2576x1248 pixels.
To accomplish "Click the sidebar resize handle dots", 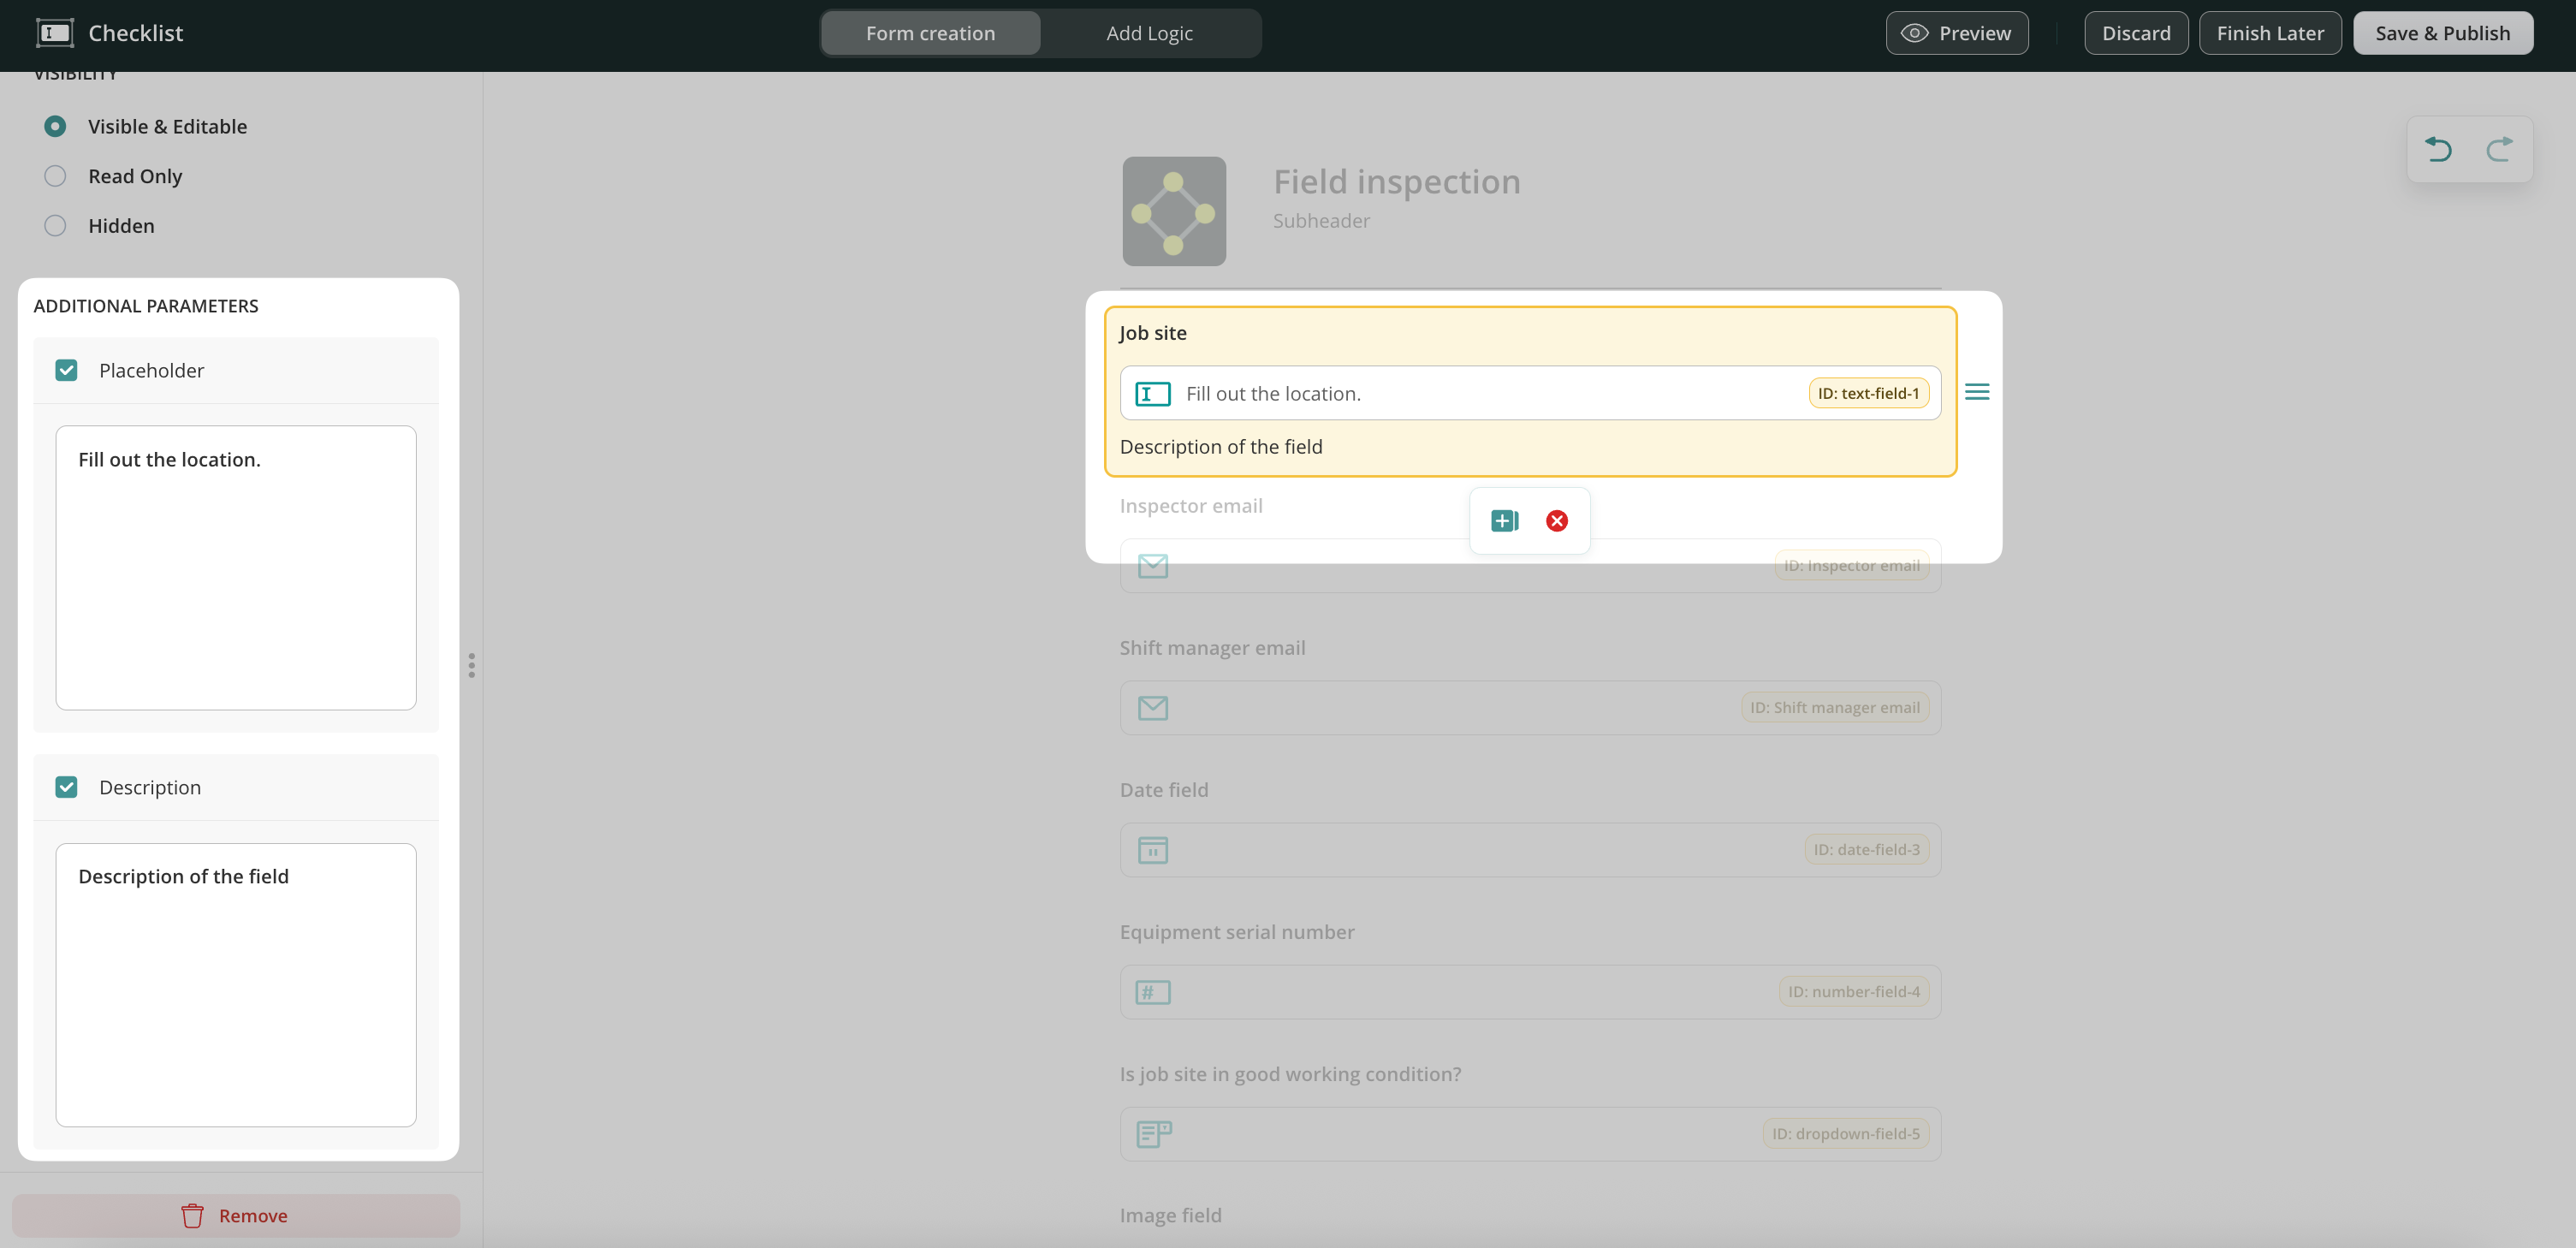I will (471, 665).
